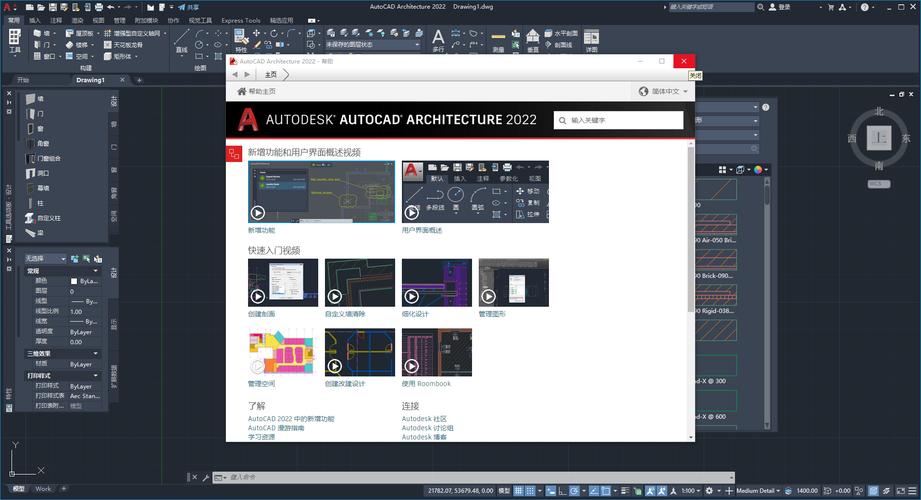Add a new drawing tab with plus
Viewport: 921px width, 500px height.
click(139, 80)
